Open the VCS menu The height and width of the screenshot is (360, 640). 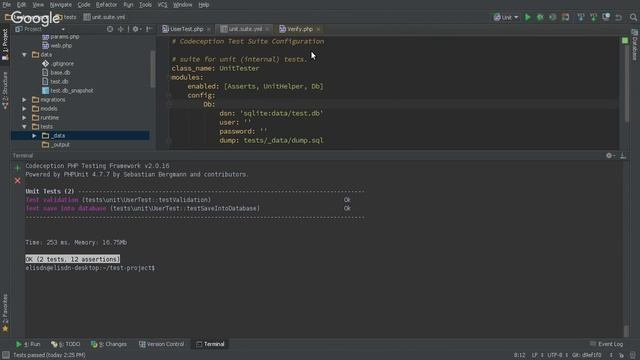(x=162, y=4)
